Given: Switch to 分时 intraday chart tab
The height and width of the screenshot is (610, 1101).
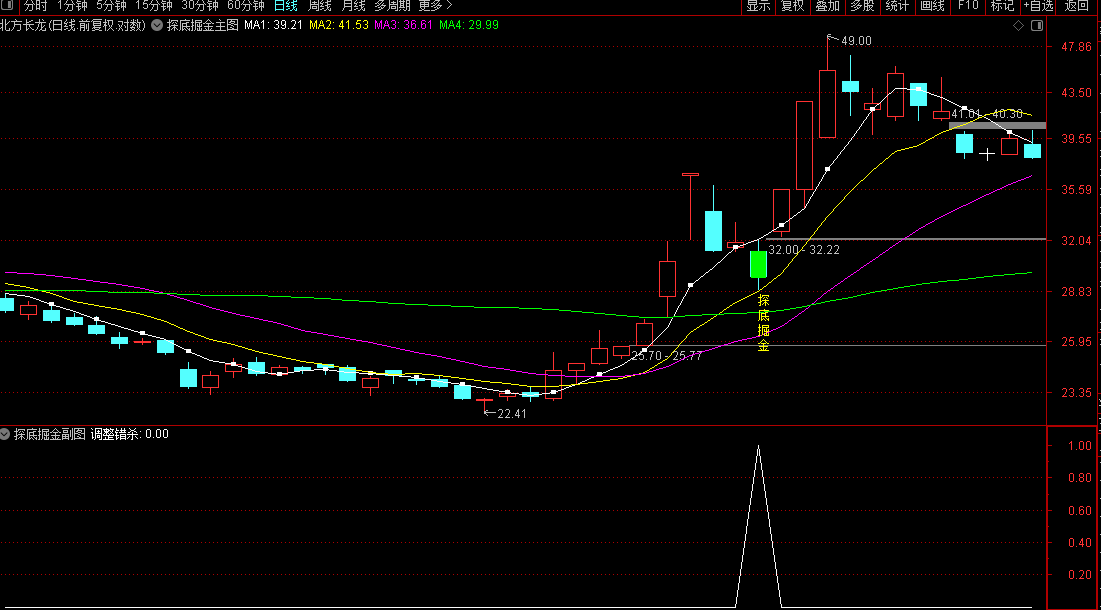Looking at the screenshot, I should (x=35, y=6).
